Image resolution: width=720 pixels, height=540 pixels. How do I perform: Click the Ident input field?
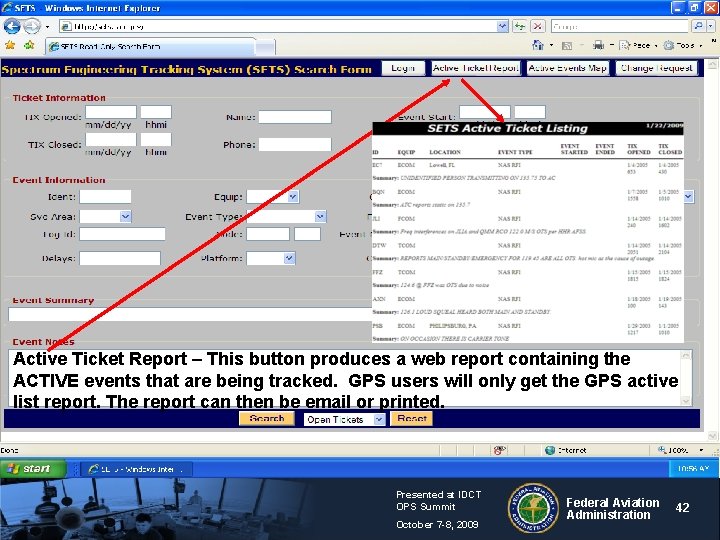(105, 197)
